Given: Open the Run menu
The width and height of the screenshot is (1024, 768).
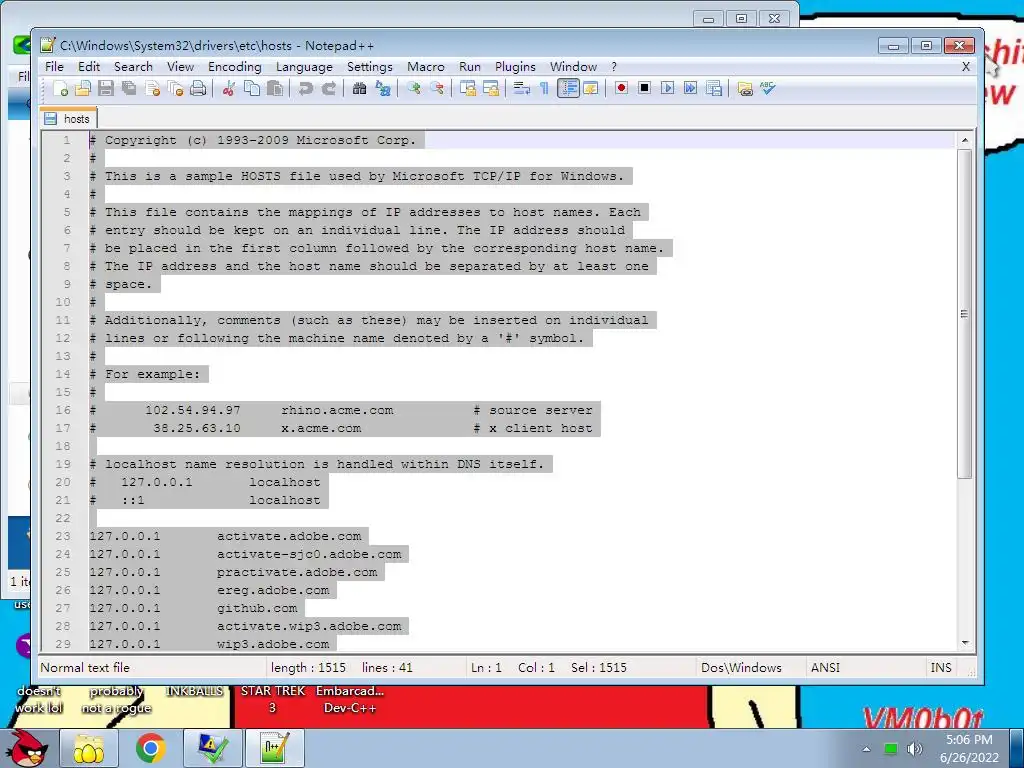Looking at the screenshot, I should tap(470, 67).
